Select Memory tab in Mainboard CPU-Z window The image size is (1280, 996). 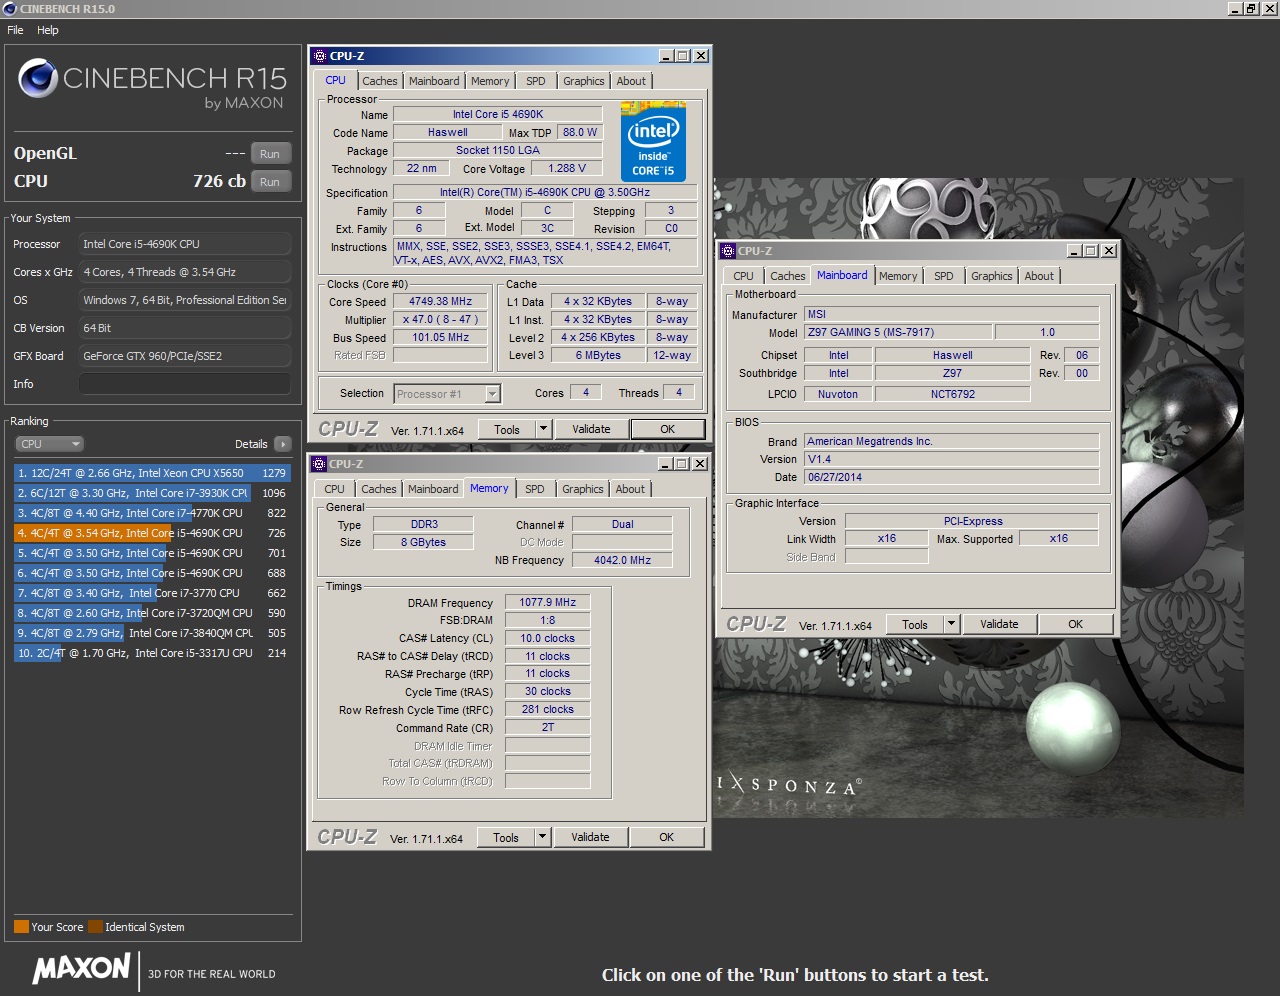point(898,276)
